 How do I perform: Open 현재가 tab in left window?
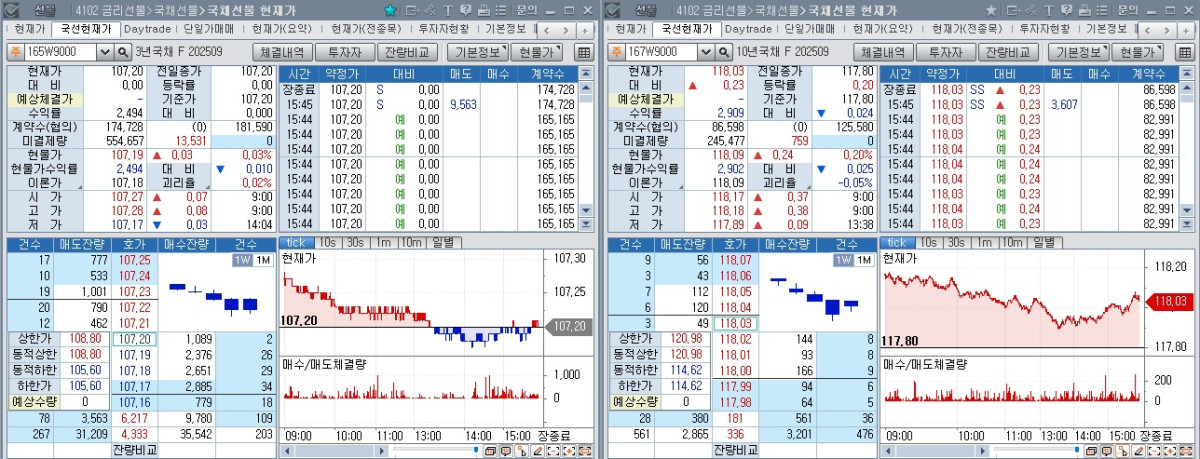point(28,29)
